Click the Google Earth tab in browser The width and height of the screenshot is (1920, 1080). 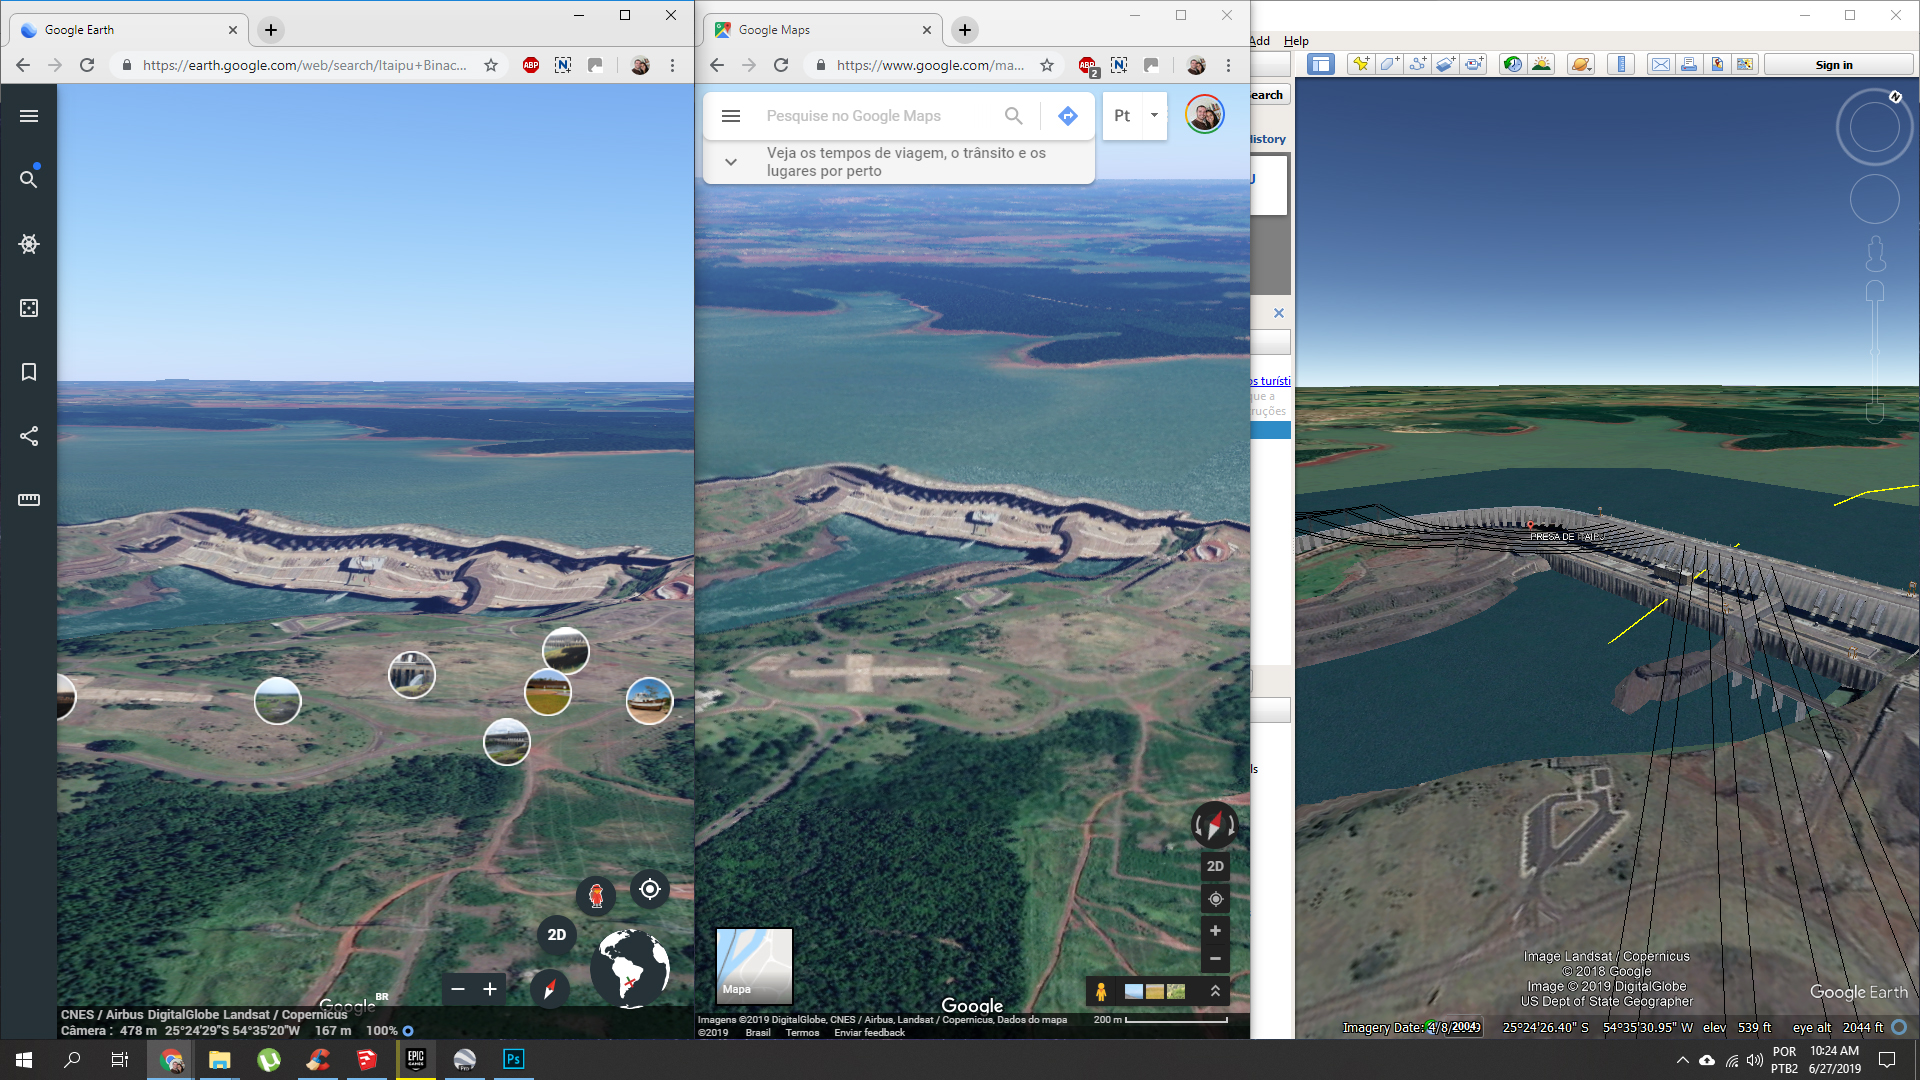[117, 29]
